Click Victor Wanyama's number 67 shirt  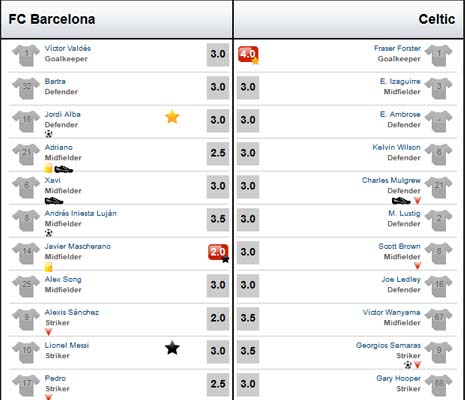439,319
